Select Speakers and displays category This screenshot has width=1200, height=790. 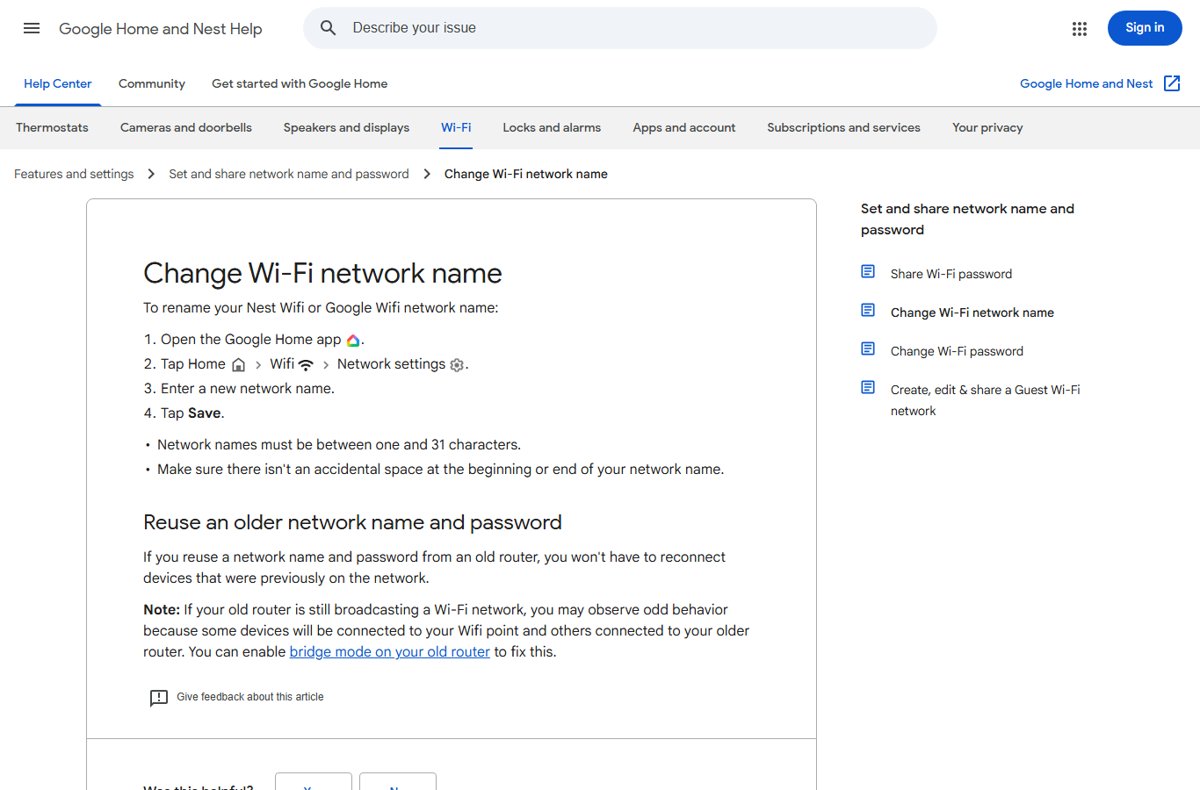(x=346, y=128)
